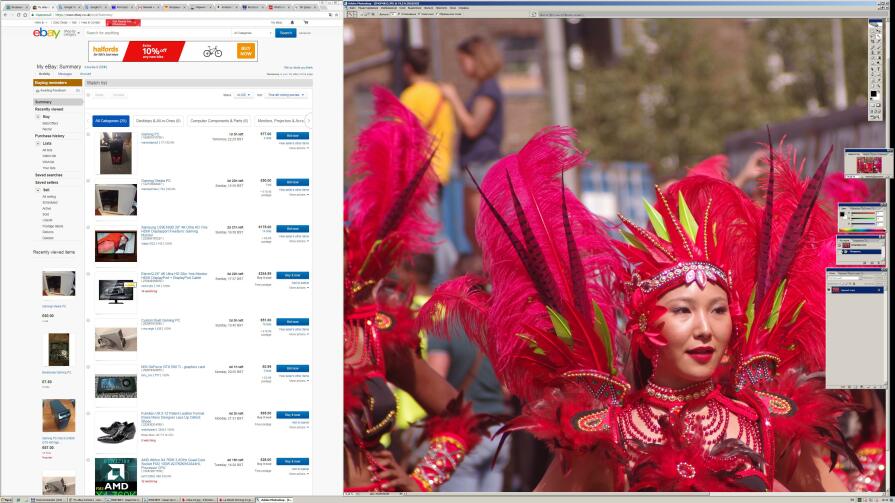This screenshot has width=895, height=503.
Task: Select the Zoom tool in Photoshop toolbox
Action: click(x=878, y=85)
